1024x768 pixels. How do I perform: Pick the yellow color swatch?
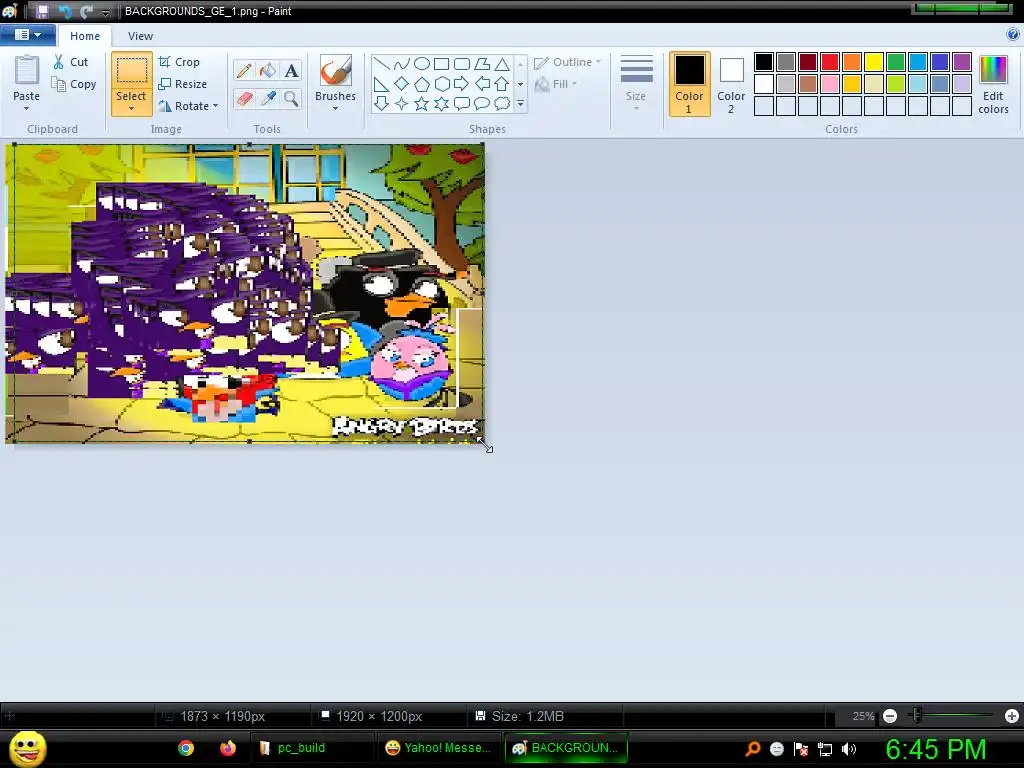pos(874,62)
